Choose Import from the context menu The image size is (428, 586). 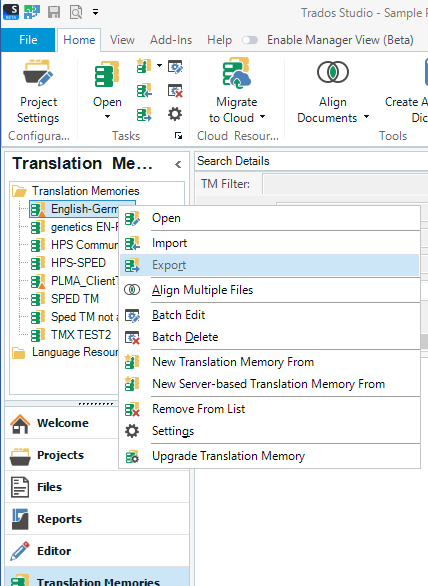click(x=270, y=243)
